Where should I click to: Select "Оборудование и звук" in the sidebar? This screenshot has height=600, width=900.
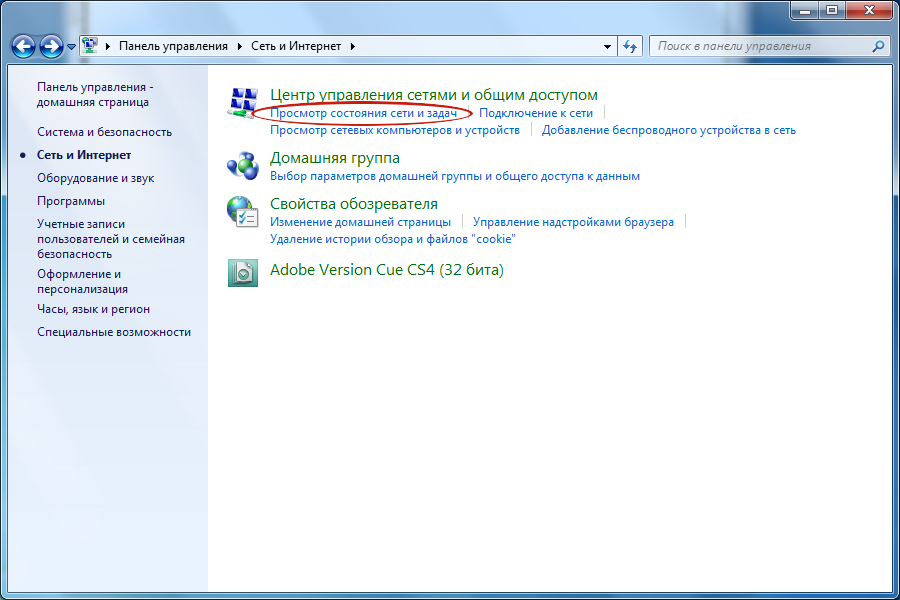click(95, 178)
